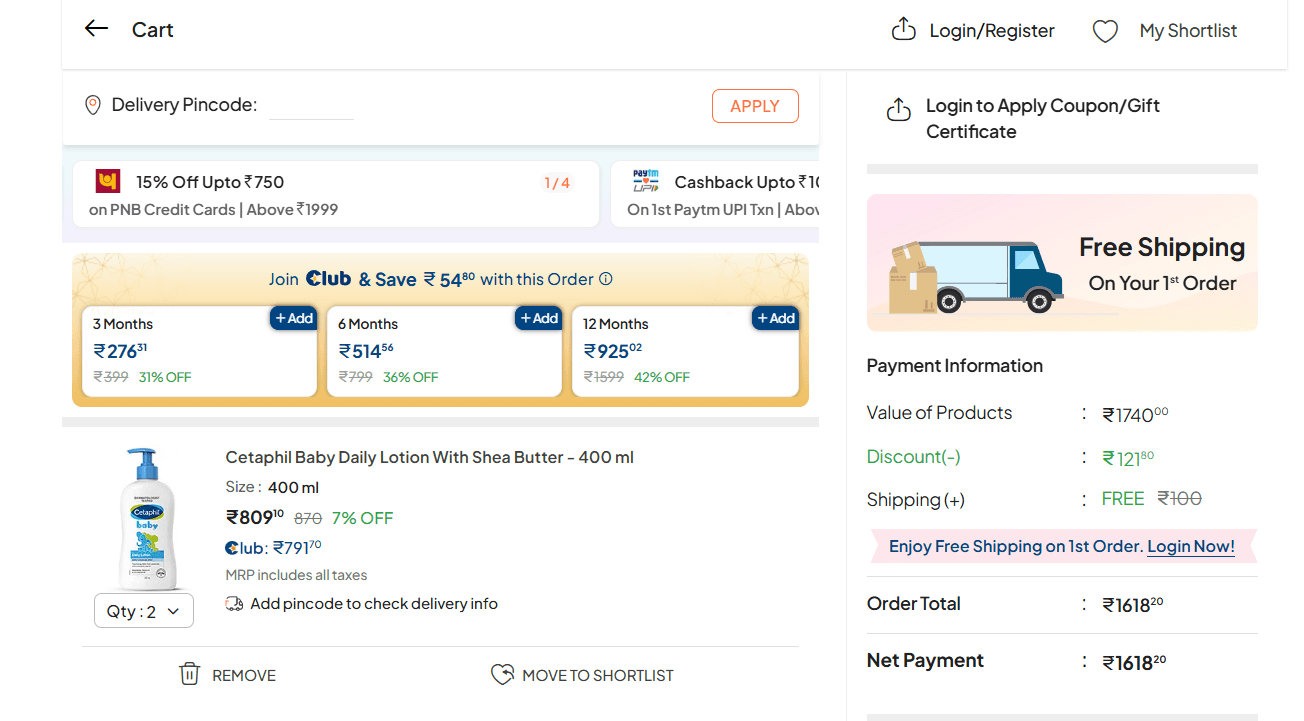Click the location pin icon by Delivery Pincode
Viewport: 1304px width, 721px height.
pyautogui.click(x=93, y=105)
